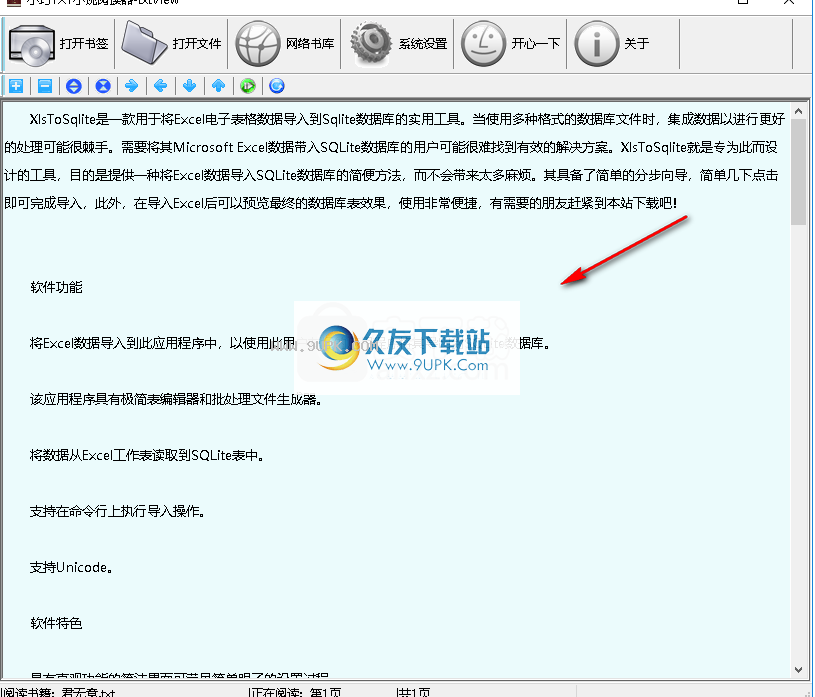This screenshot has width=815, height=697.
Task: Click the blue up arrow icon
Action: [x=219, y=86]
